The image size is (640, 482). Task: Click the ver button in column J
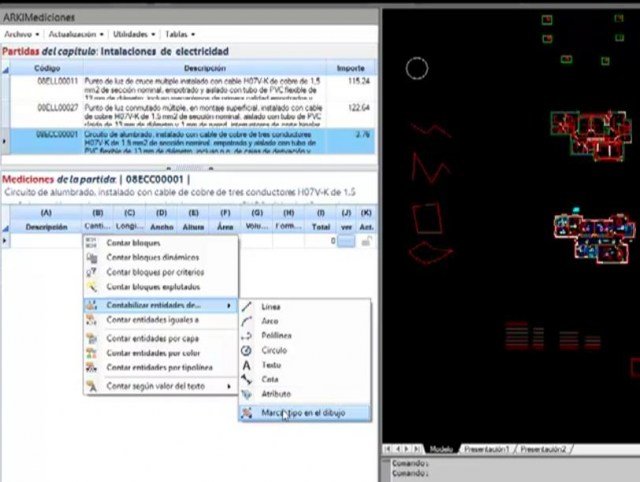coord(346,242)
